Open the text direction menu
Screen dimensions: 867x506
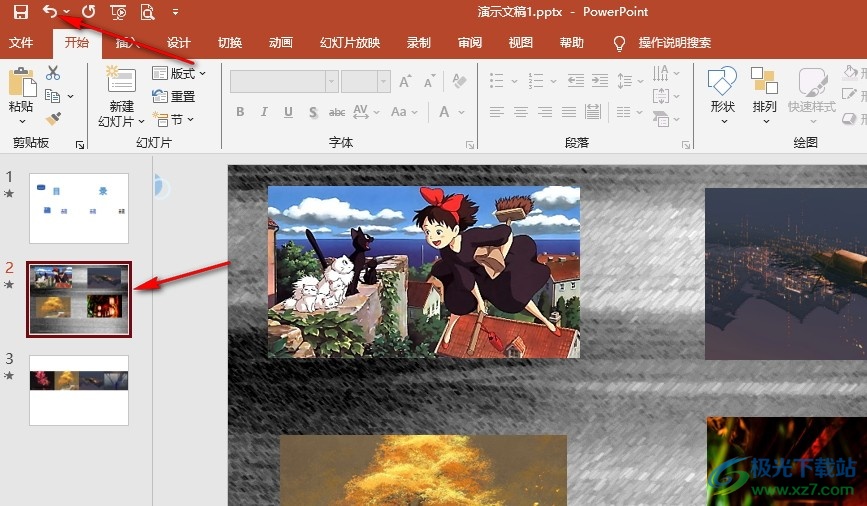click(666, 73)
